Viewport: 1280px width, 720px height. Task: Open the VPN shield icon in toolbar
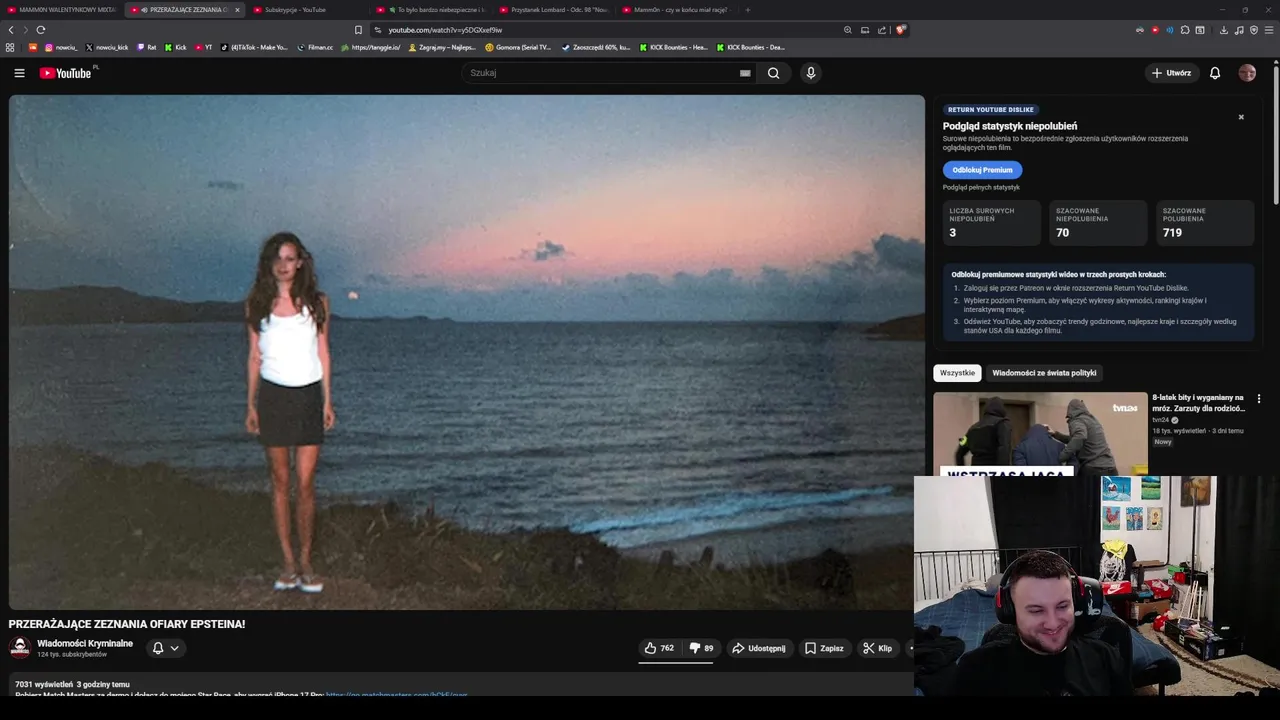[1254, 30]
